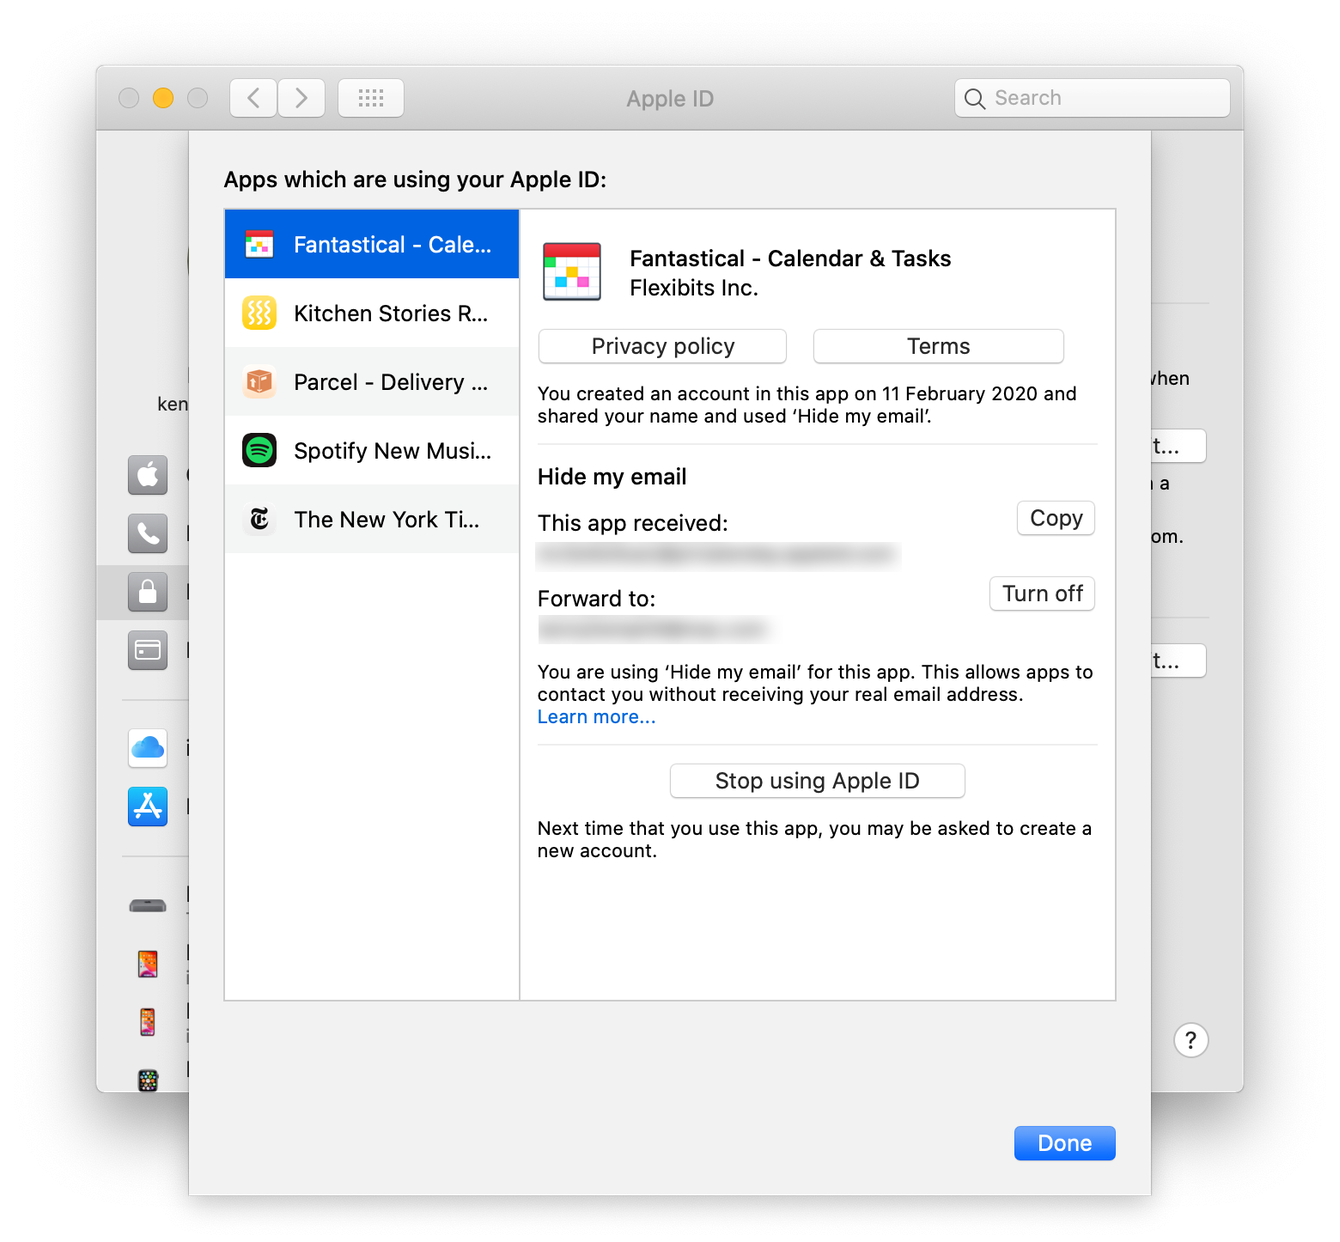Select the iPad device icon in sidebar
The width and height of the screenshot is (1340, 1242).
pos(148,964)
